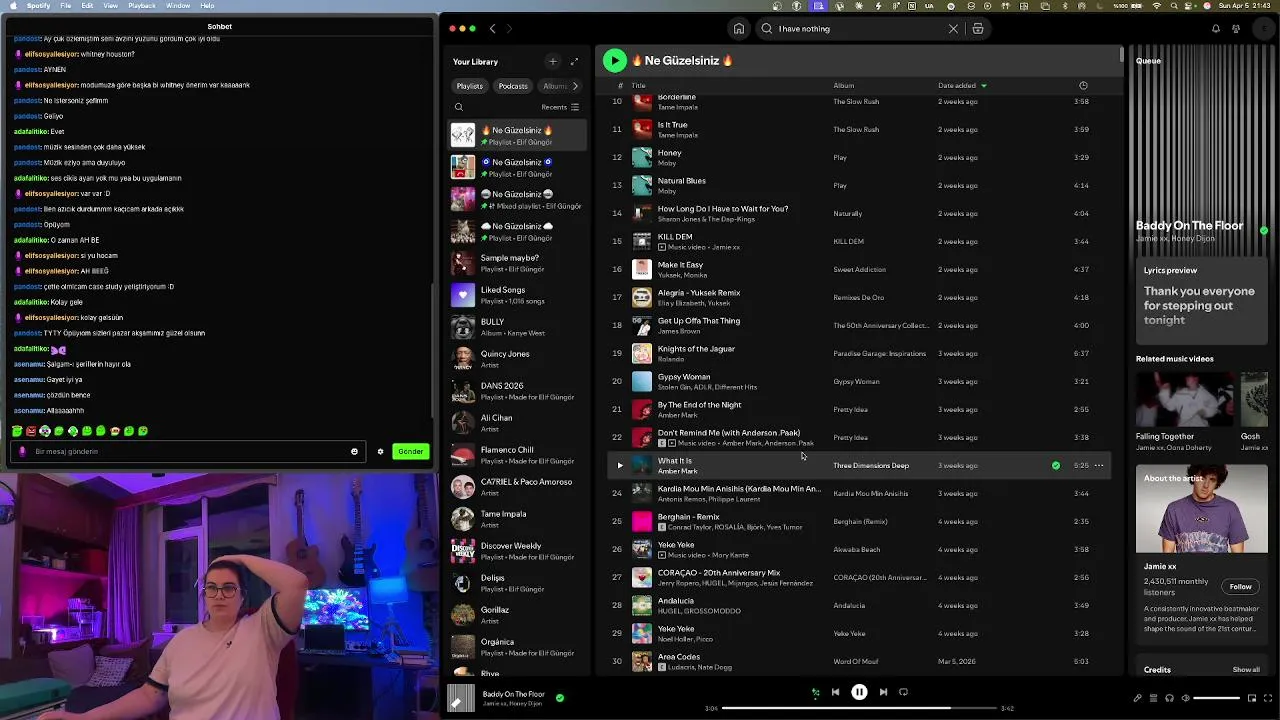This screenshot has height=720, width=1280.
Task: Select the Gypsy Woman track row
Action: tap(860, 381)
